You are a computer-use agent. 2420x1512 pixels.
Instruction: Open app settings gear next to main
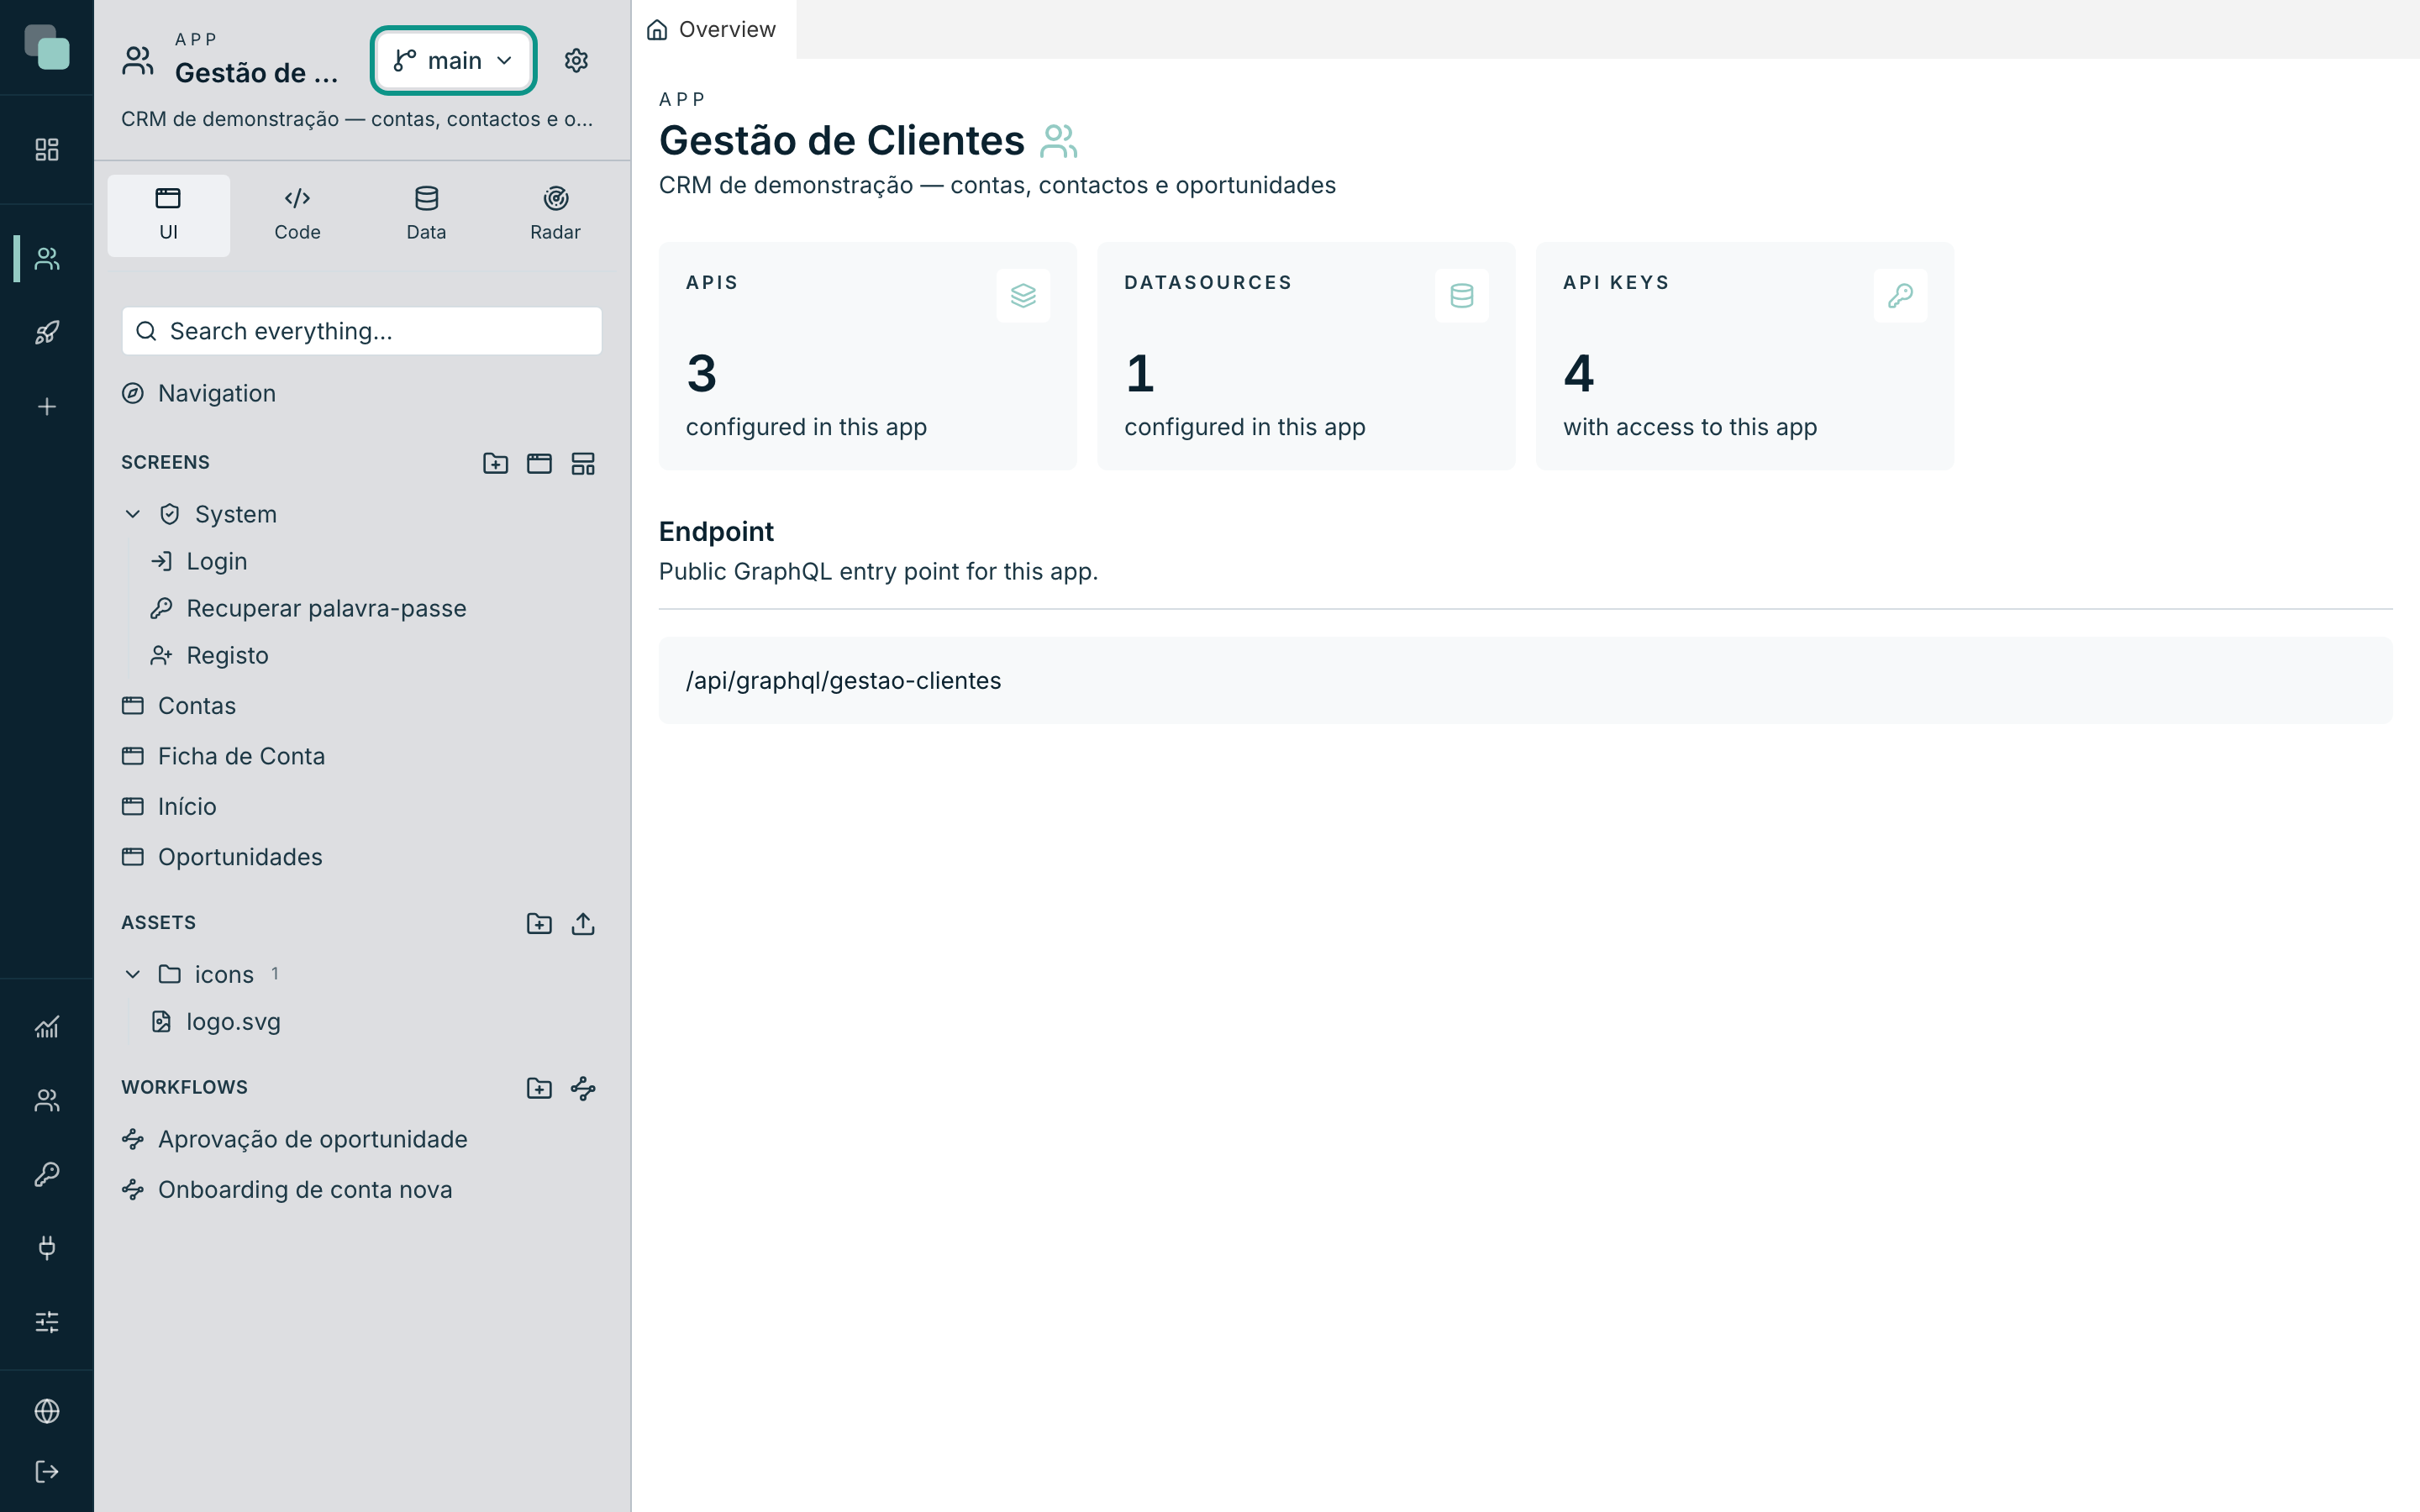(x=576, y=61)
